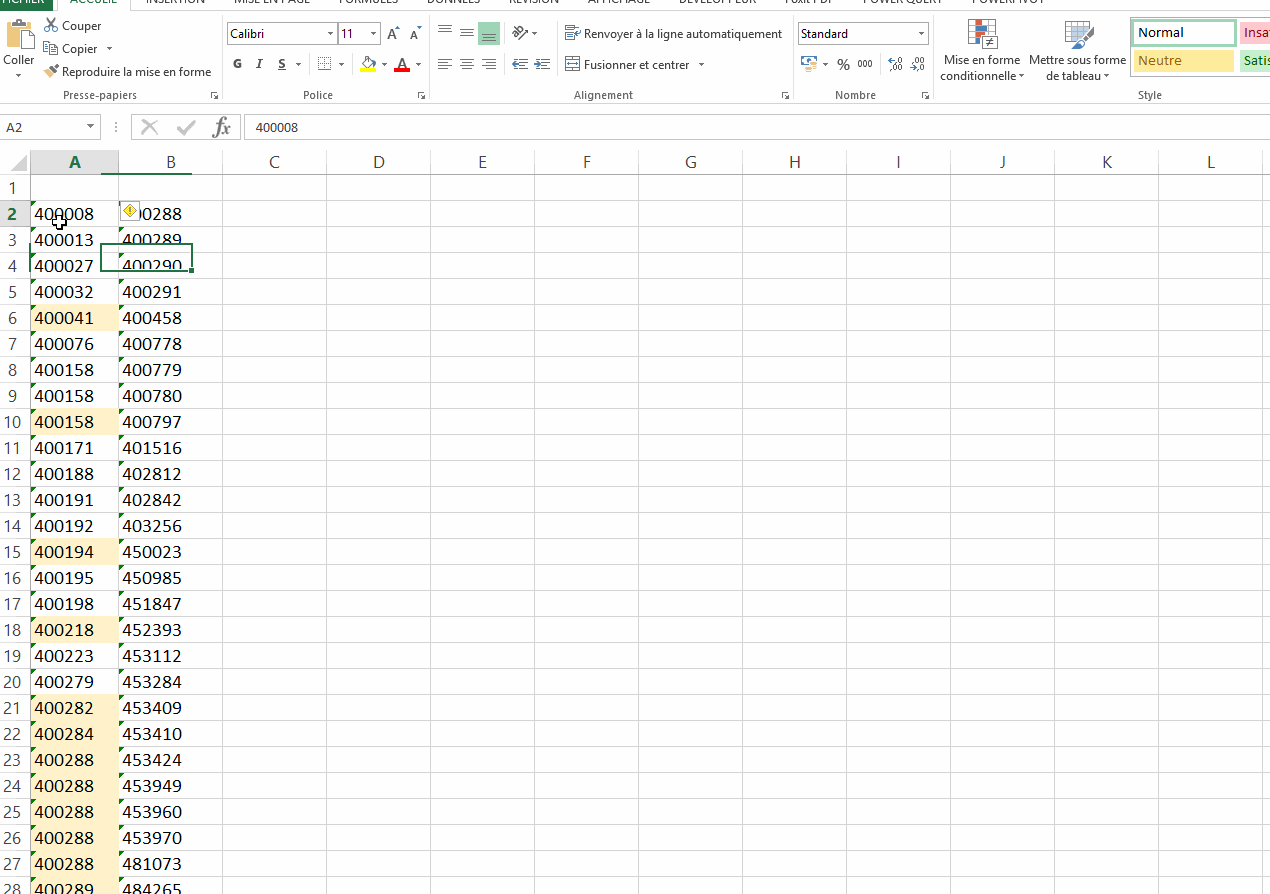Apply the thousands separator 000 format
The height and width of the screenshot is (894, 1270).
coord(865,64)
